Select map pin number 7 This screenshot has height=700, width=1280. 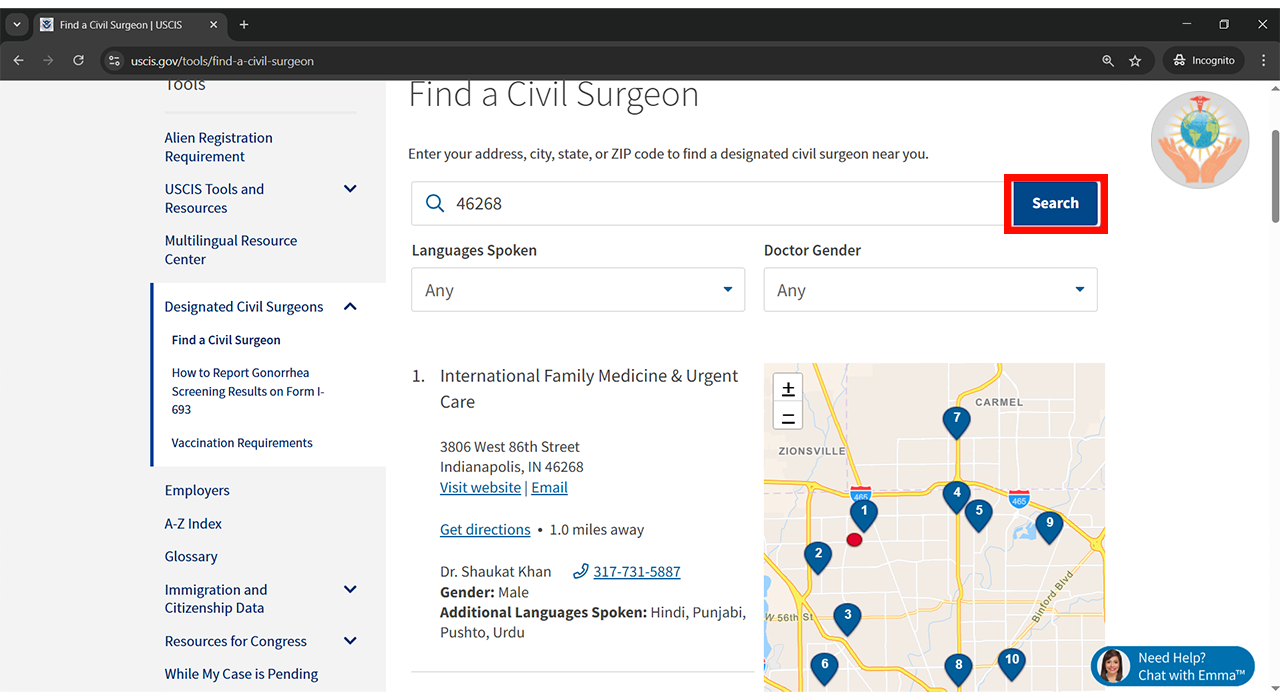[x=956, y=422]
